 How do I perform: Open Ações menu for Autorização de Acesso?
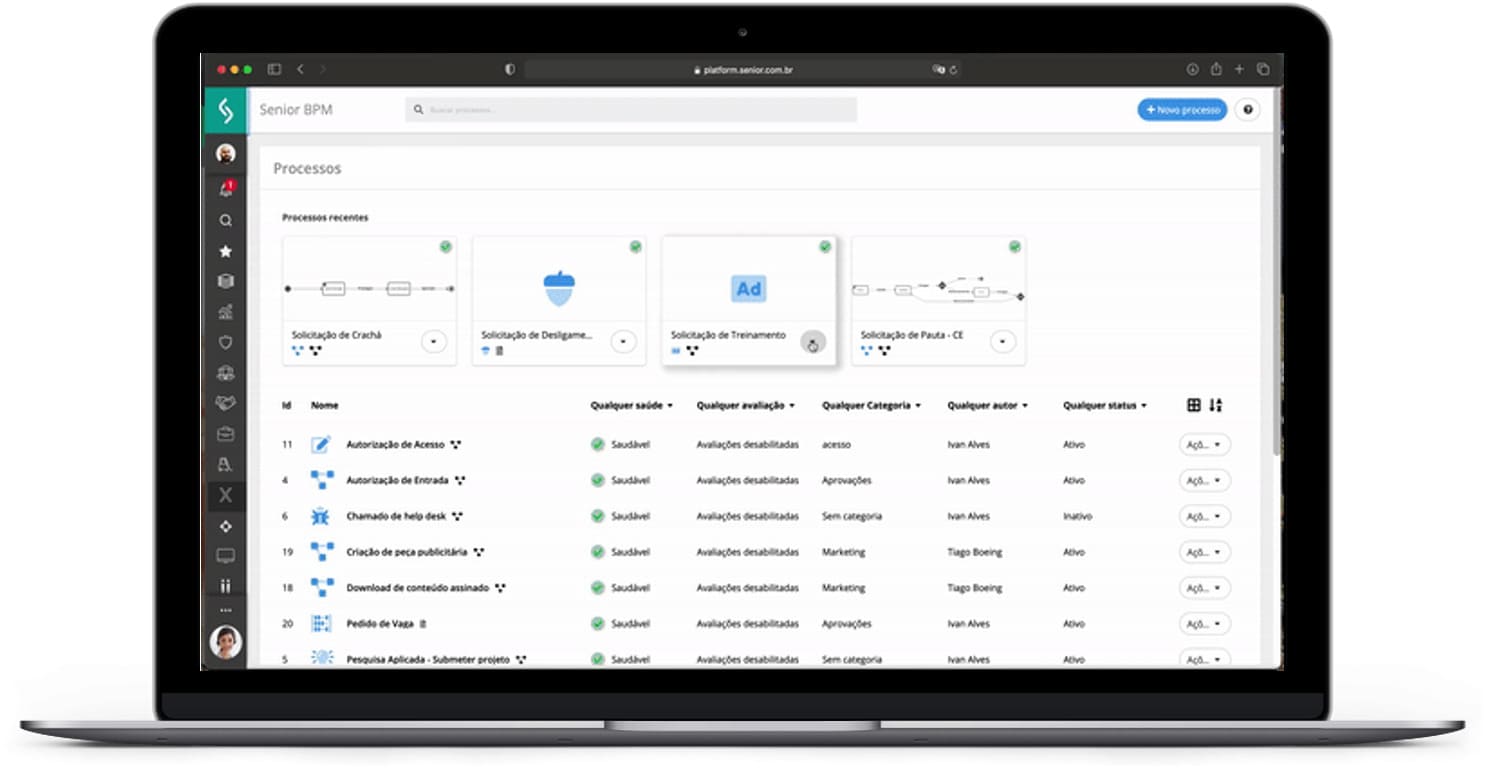click(x=1204, y=445)
